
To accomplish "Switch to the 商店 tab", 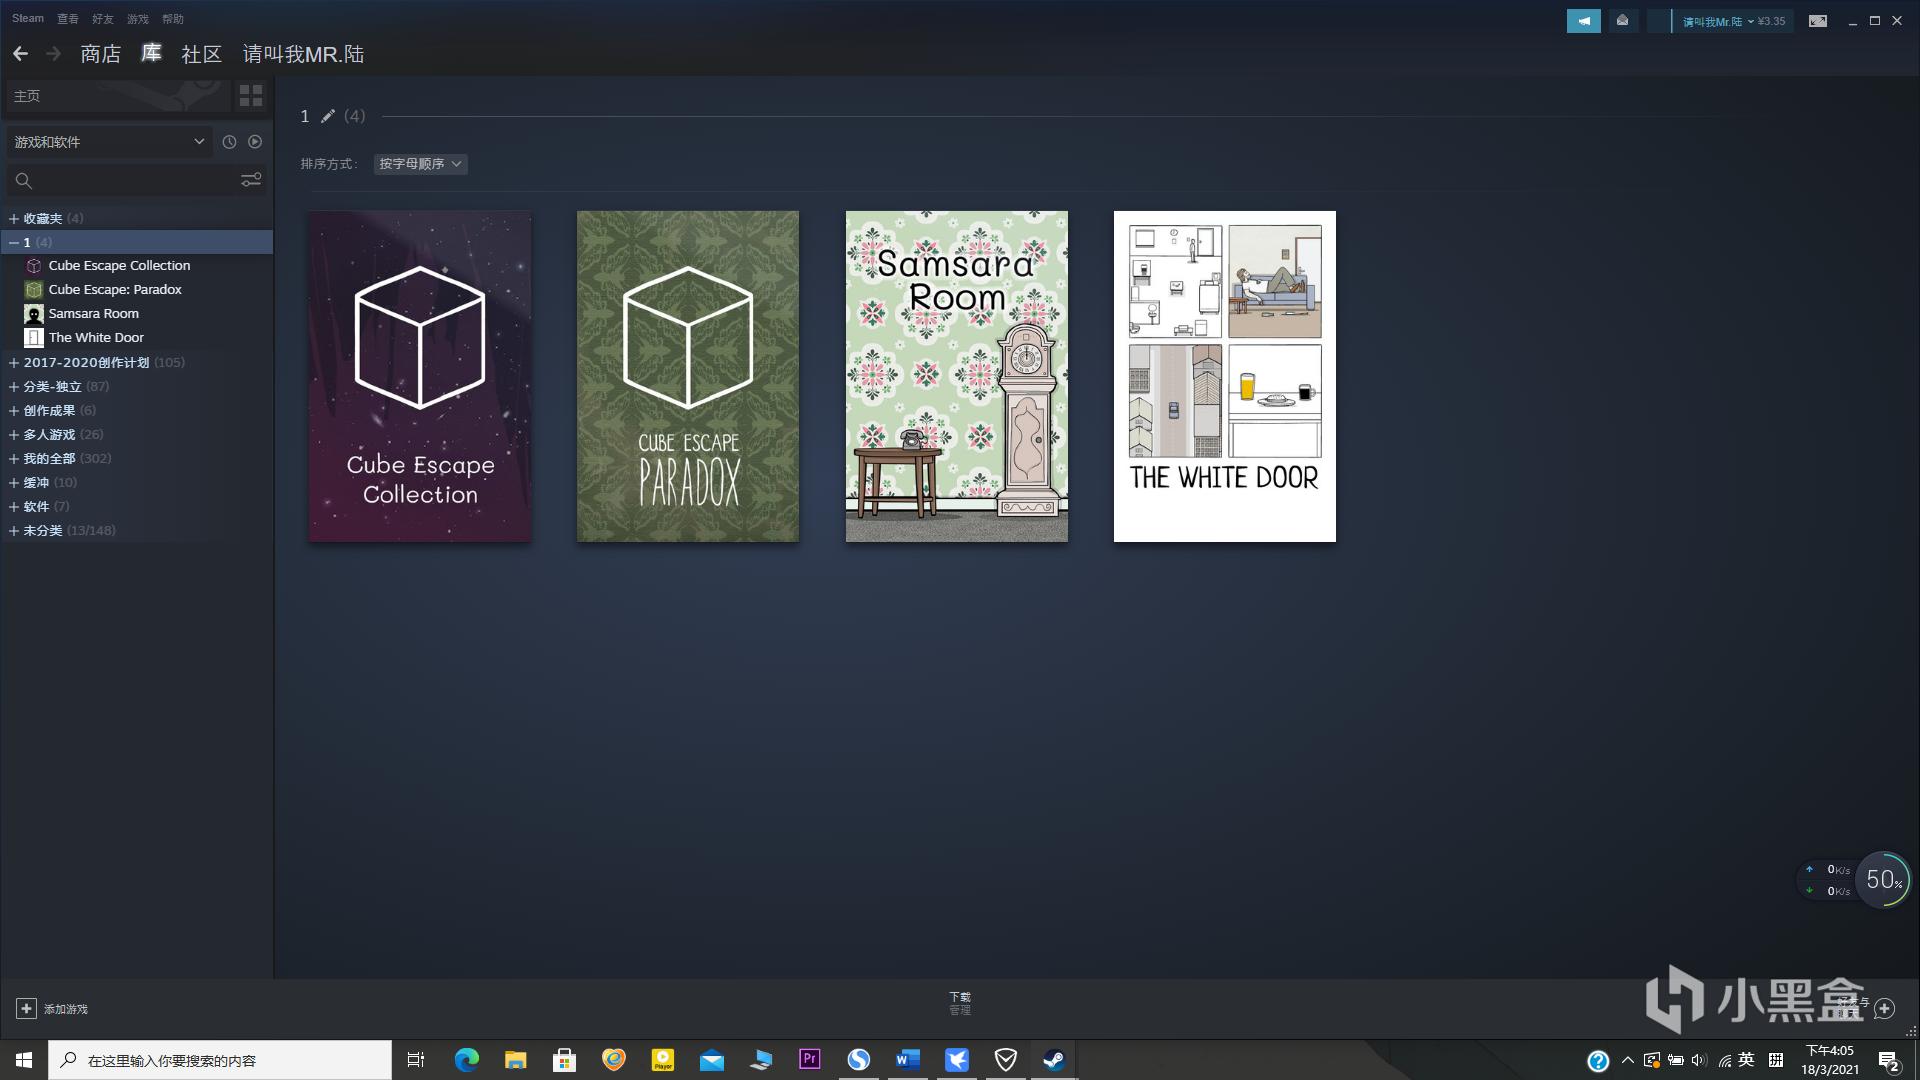I will [x=100, y=54].
